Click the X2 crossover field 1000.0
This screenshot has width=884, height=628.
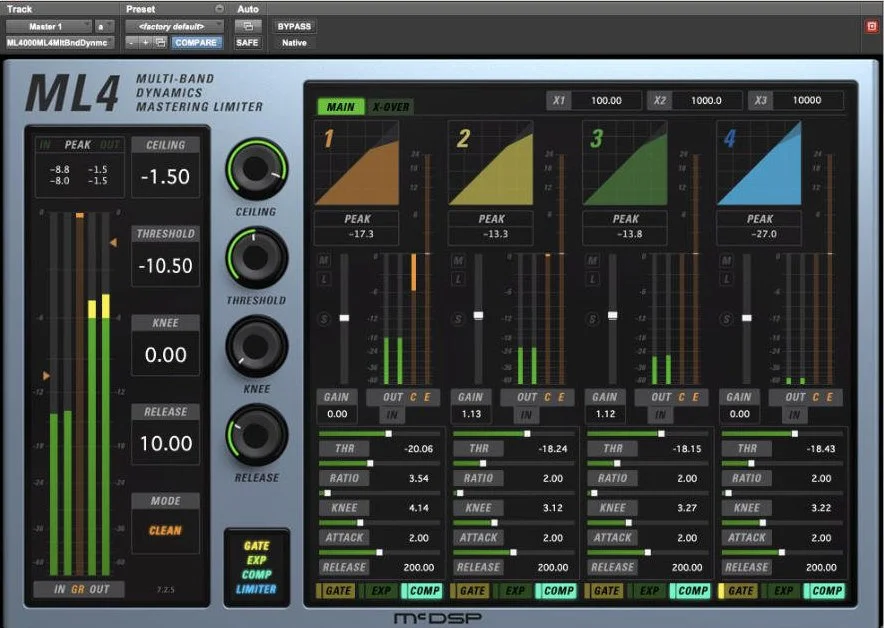coord(707,100)
